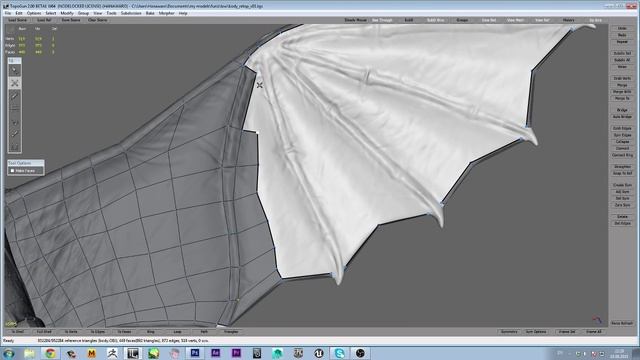The image size is (640, 360).
Task: Open Windows Start menu orb
Action: tap(9, 353)
